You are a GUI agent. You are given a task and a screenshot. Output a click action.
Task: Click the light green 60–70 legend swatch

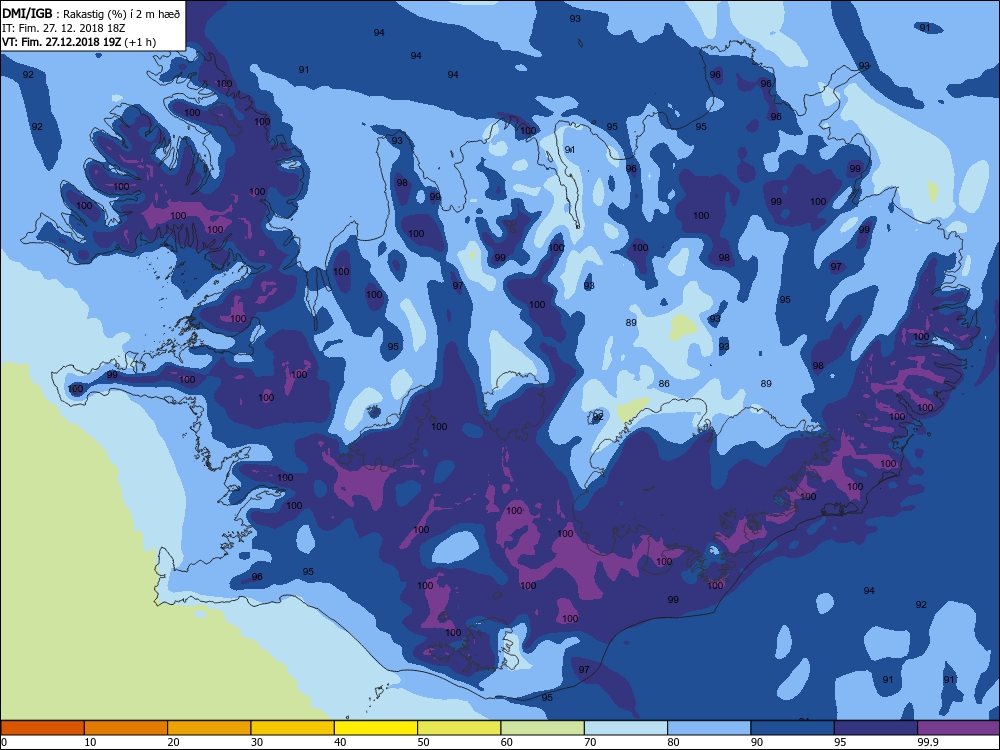pos(543,728)
